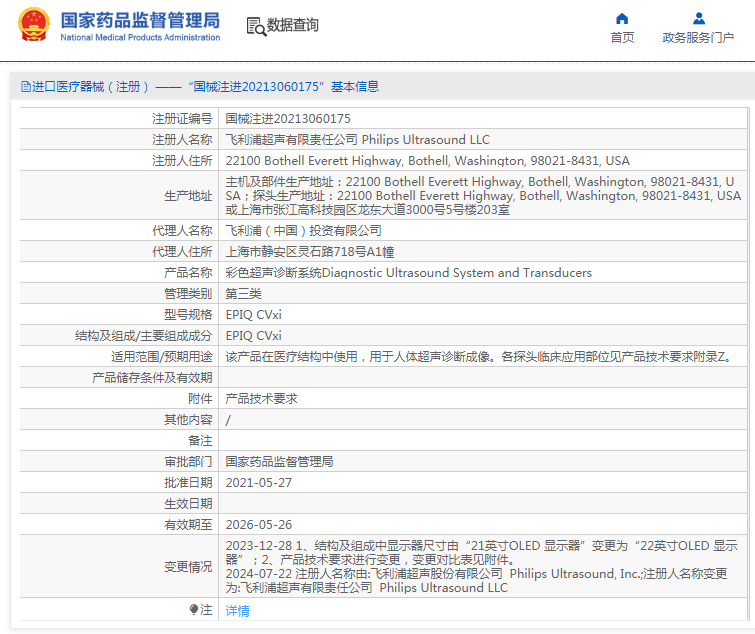Screen dimensions: 755x634
Task: Click the 代理人名称 label
Action: point(182,231)
